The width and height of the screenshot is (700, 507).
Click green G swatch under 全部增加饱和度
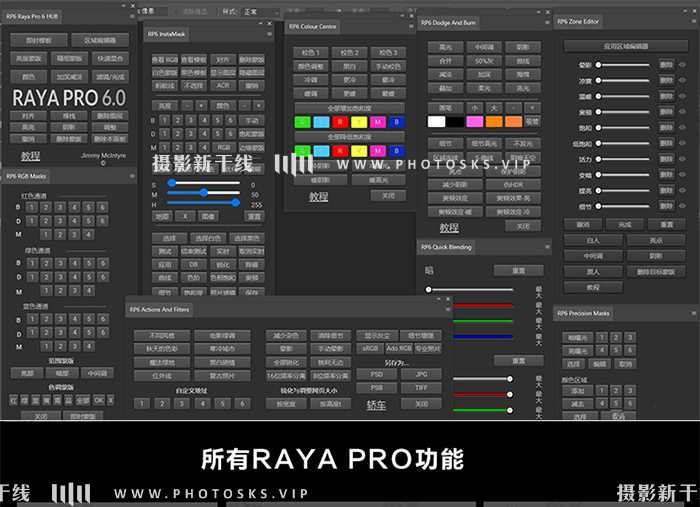click(x=302, y=122)
